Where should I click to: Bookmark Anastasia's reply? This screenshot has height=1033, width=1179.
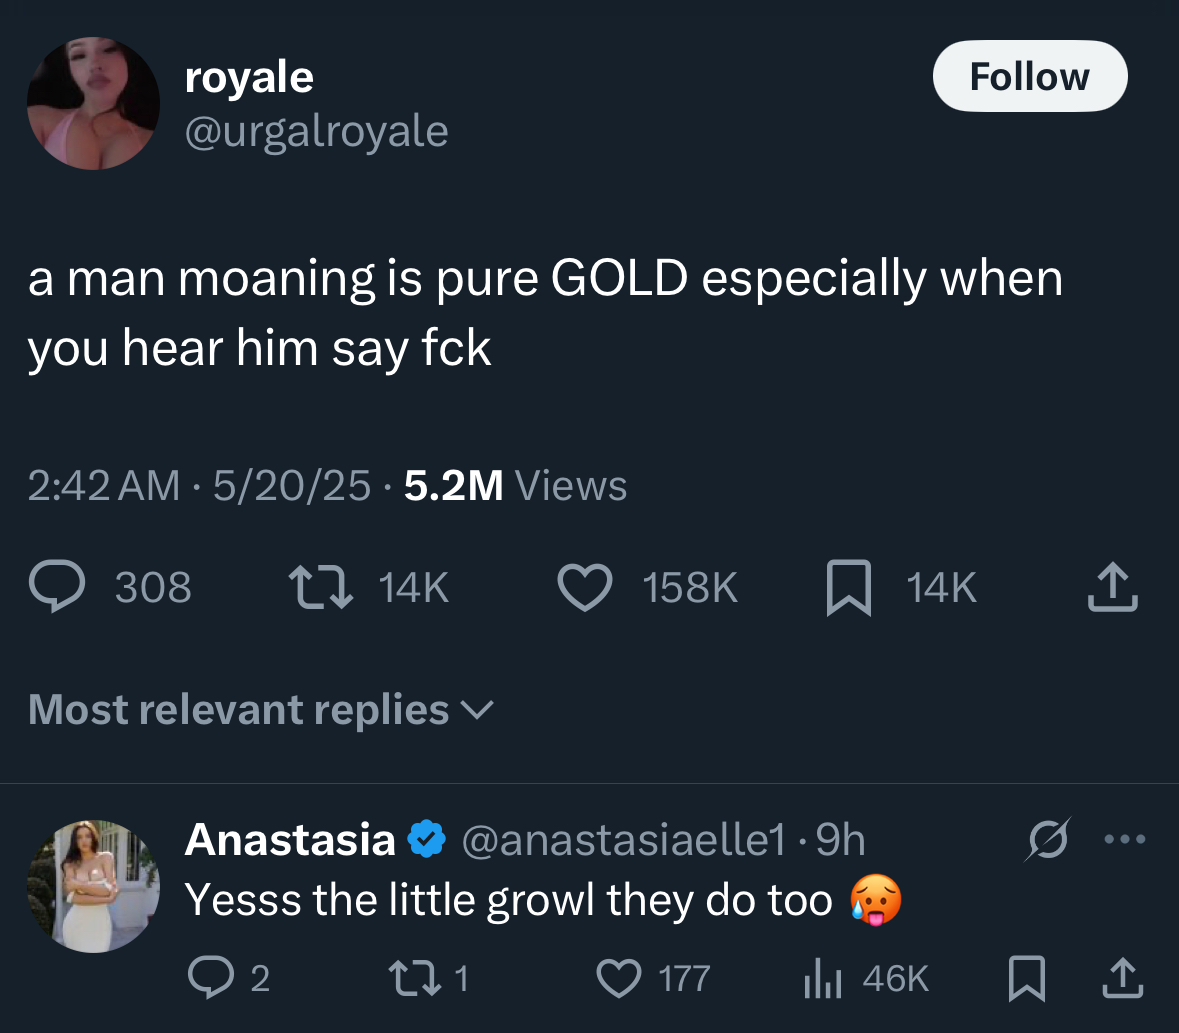point(1025,979)
